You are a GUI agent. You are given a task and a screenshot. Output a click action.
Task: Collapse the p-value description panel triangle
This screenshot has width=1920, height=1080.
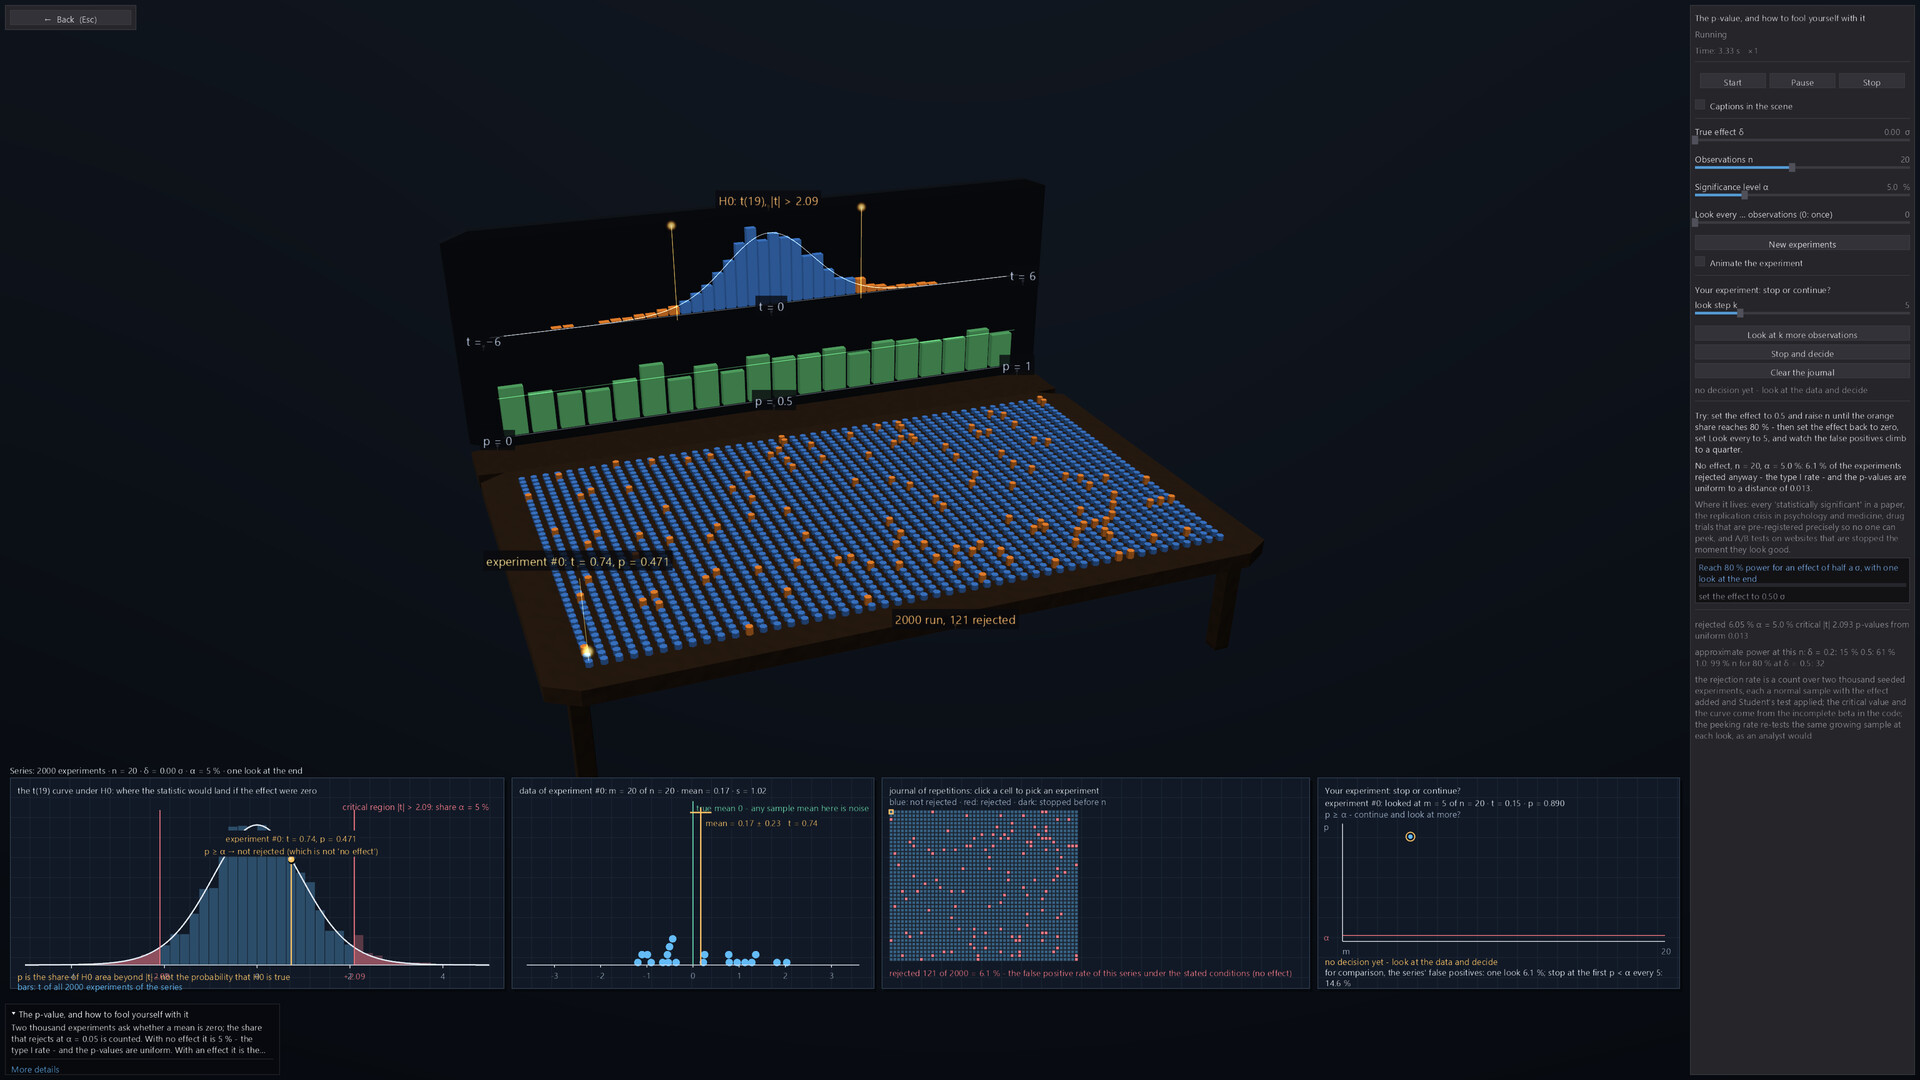pos(14,1014)
